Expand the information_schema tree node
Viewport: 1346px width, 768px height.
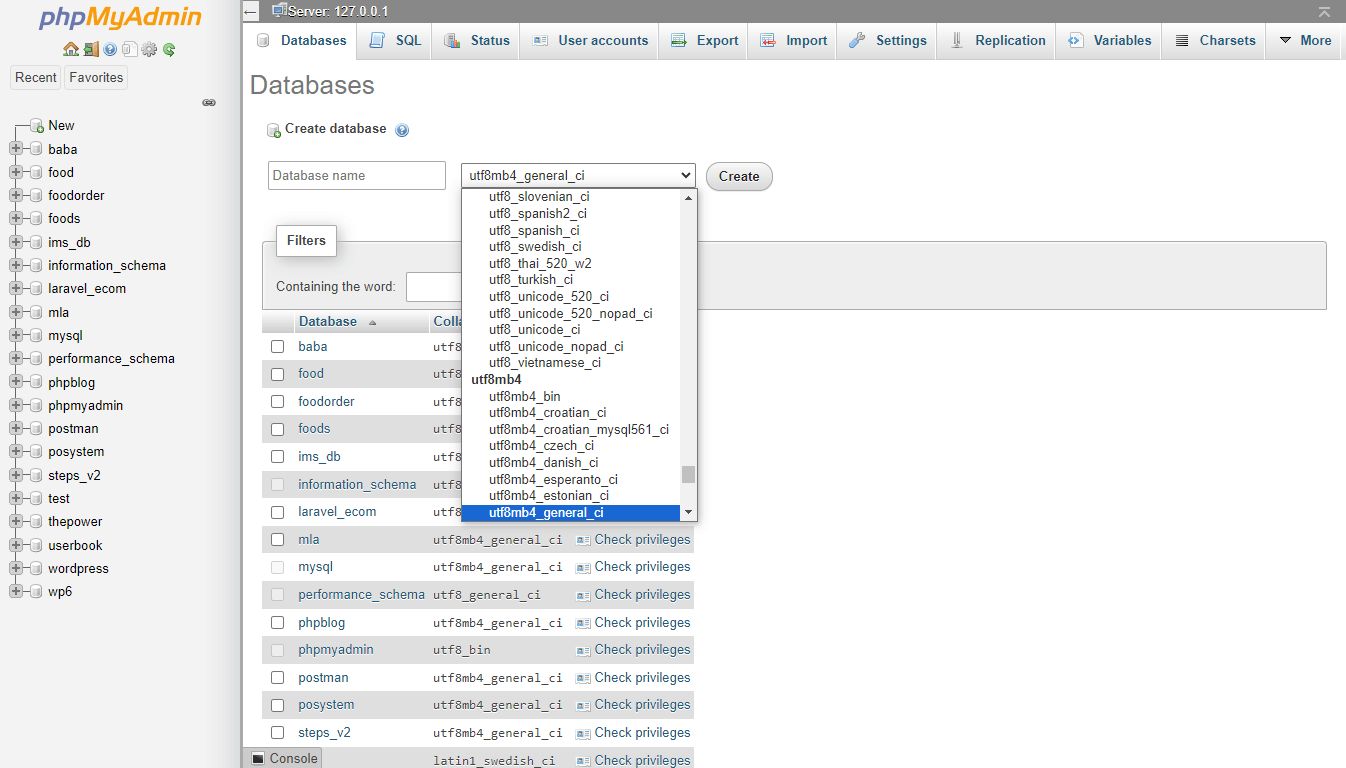(x=15, y=266)
